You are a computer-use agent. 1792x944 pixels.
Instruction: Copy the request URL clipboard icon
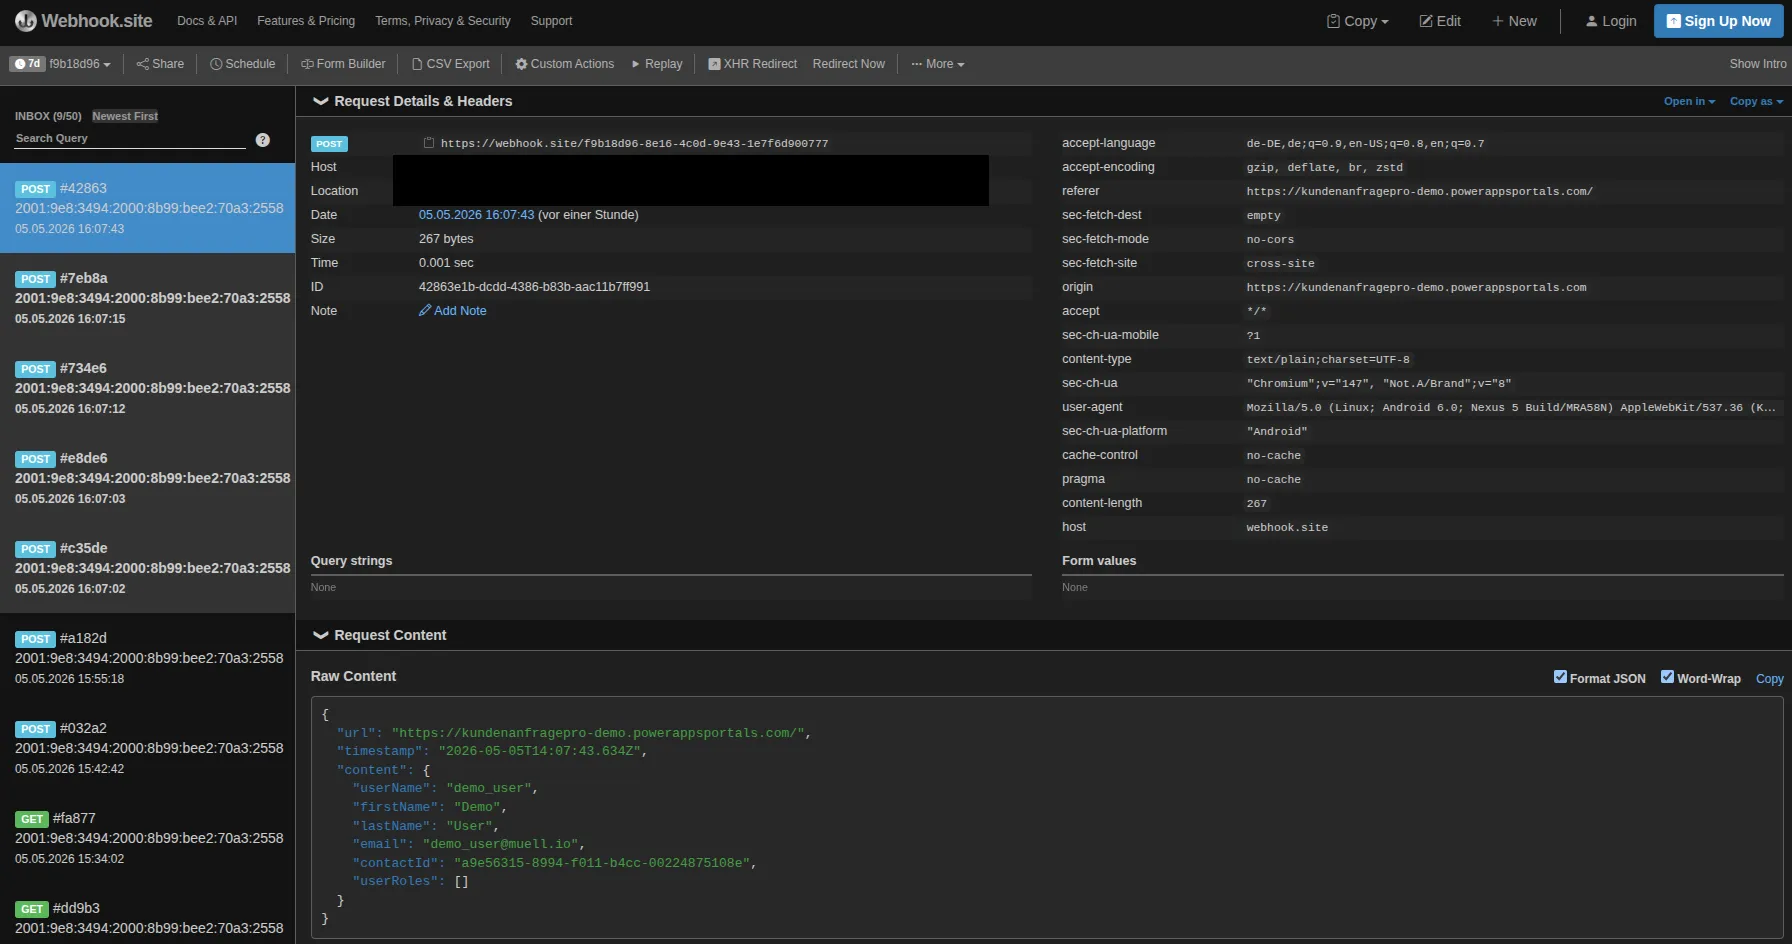pyautogui.click(x=429, y=143)
